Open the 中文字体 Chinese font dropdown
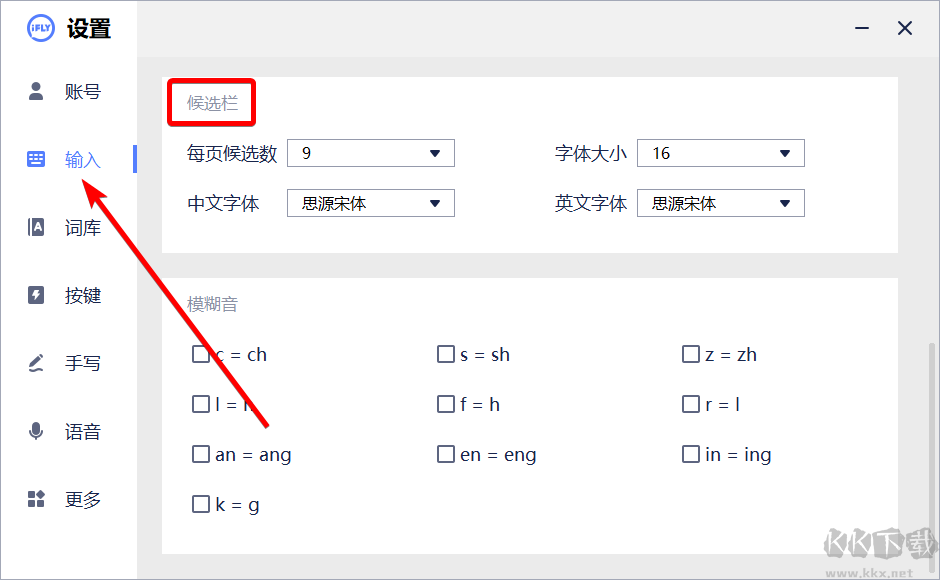Image resolution: width=940 pixels, height=580 pixels. [370, 202]
